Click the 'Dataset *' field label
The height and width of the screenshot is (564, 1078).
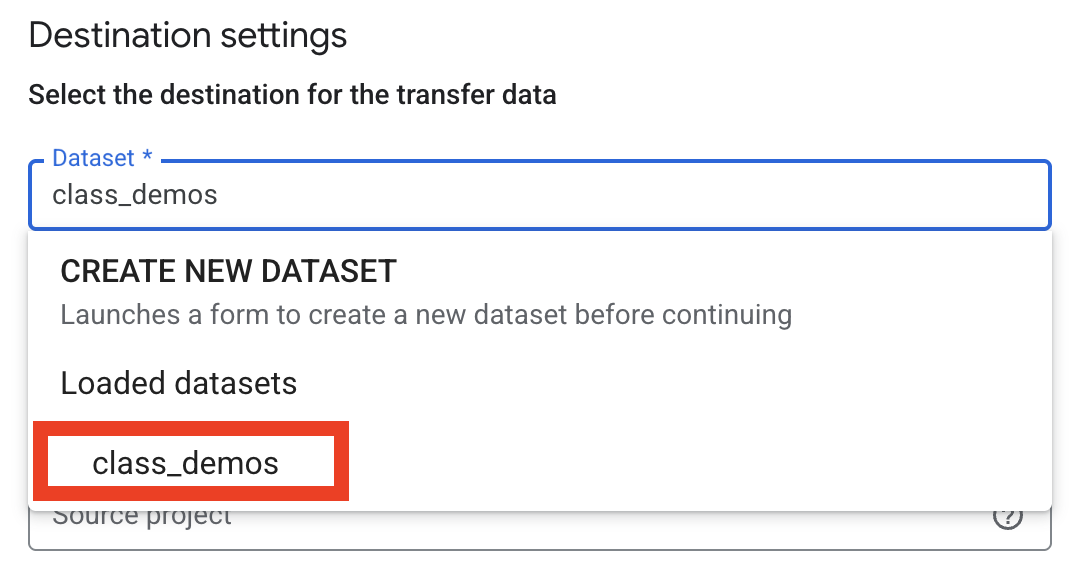coord(93,158)
